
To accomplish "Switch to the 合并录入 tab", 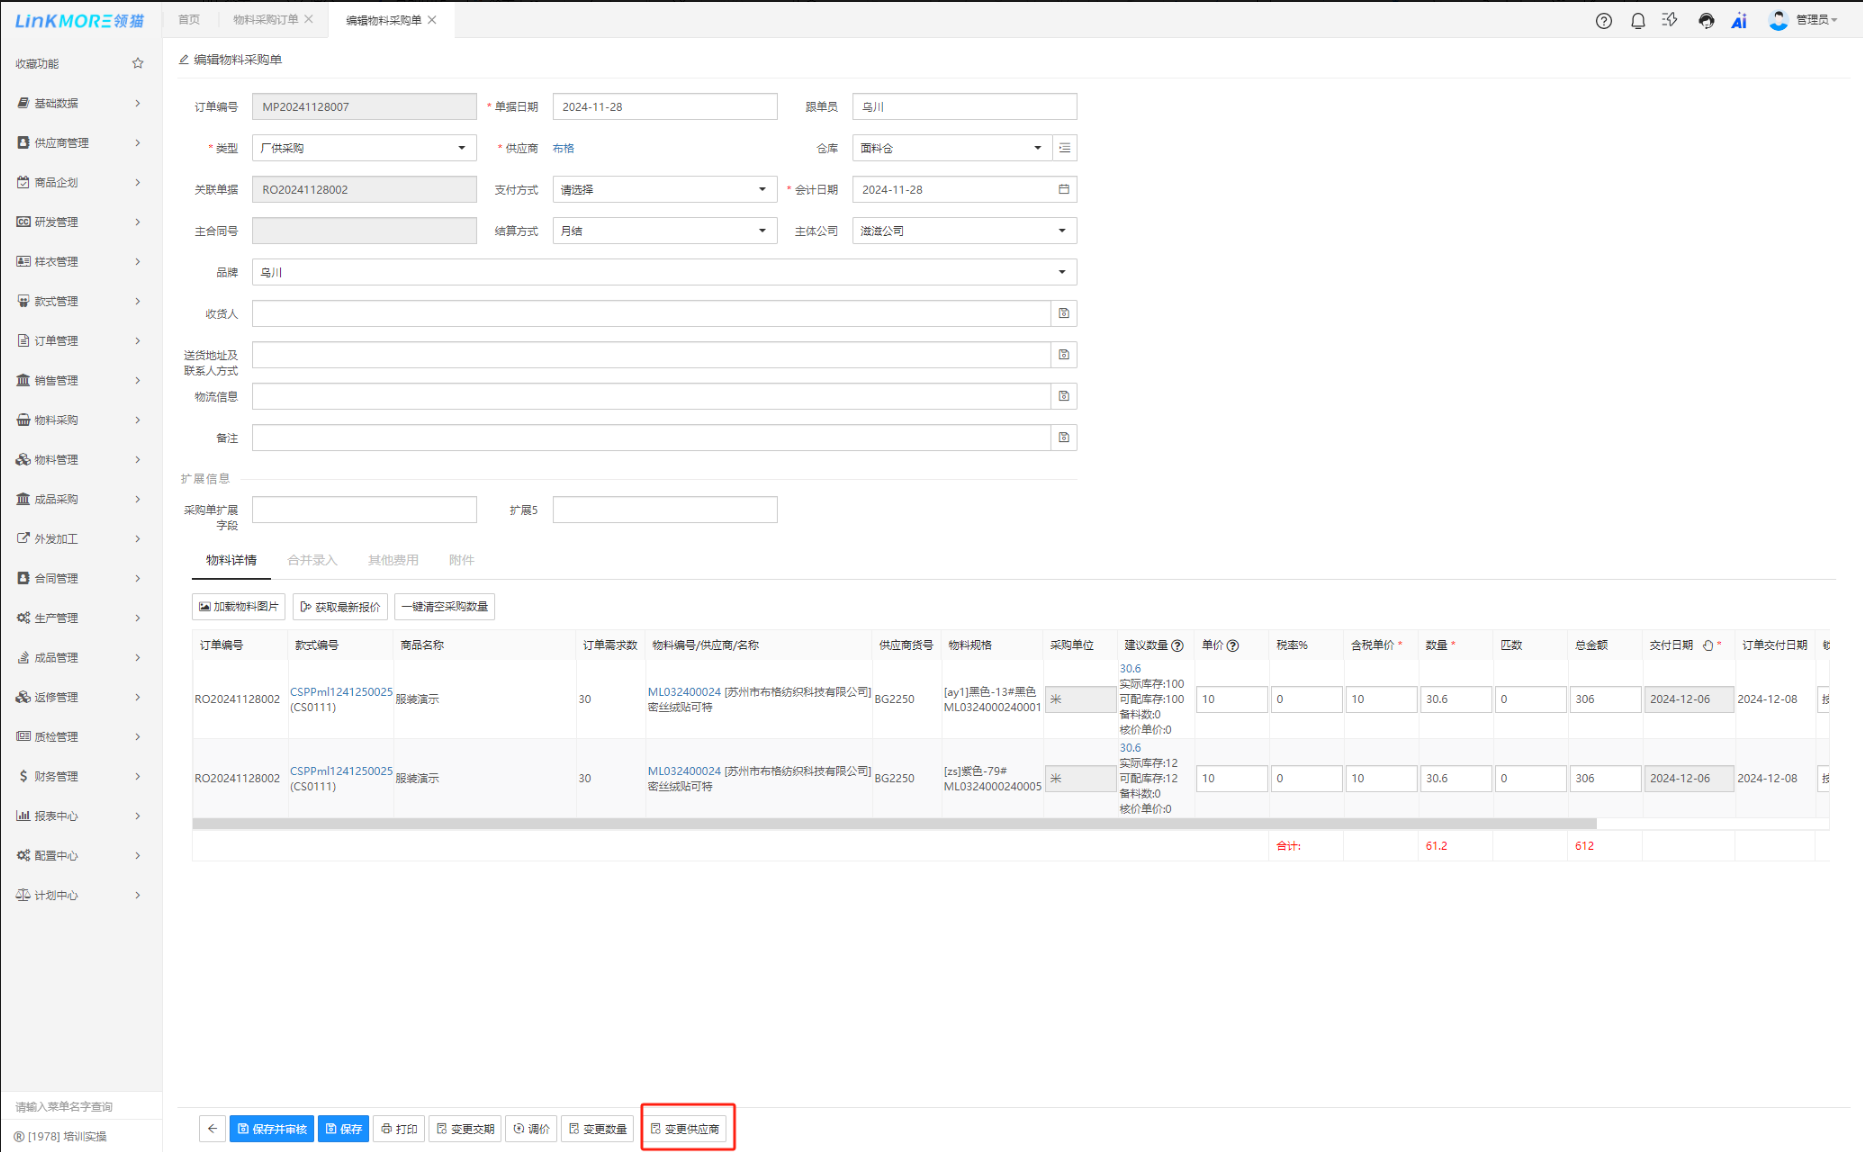I will click(x=312, y=560).
